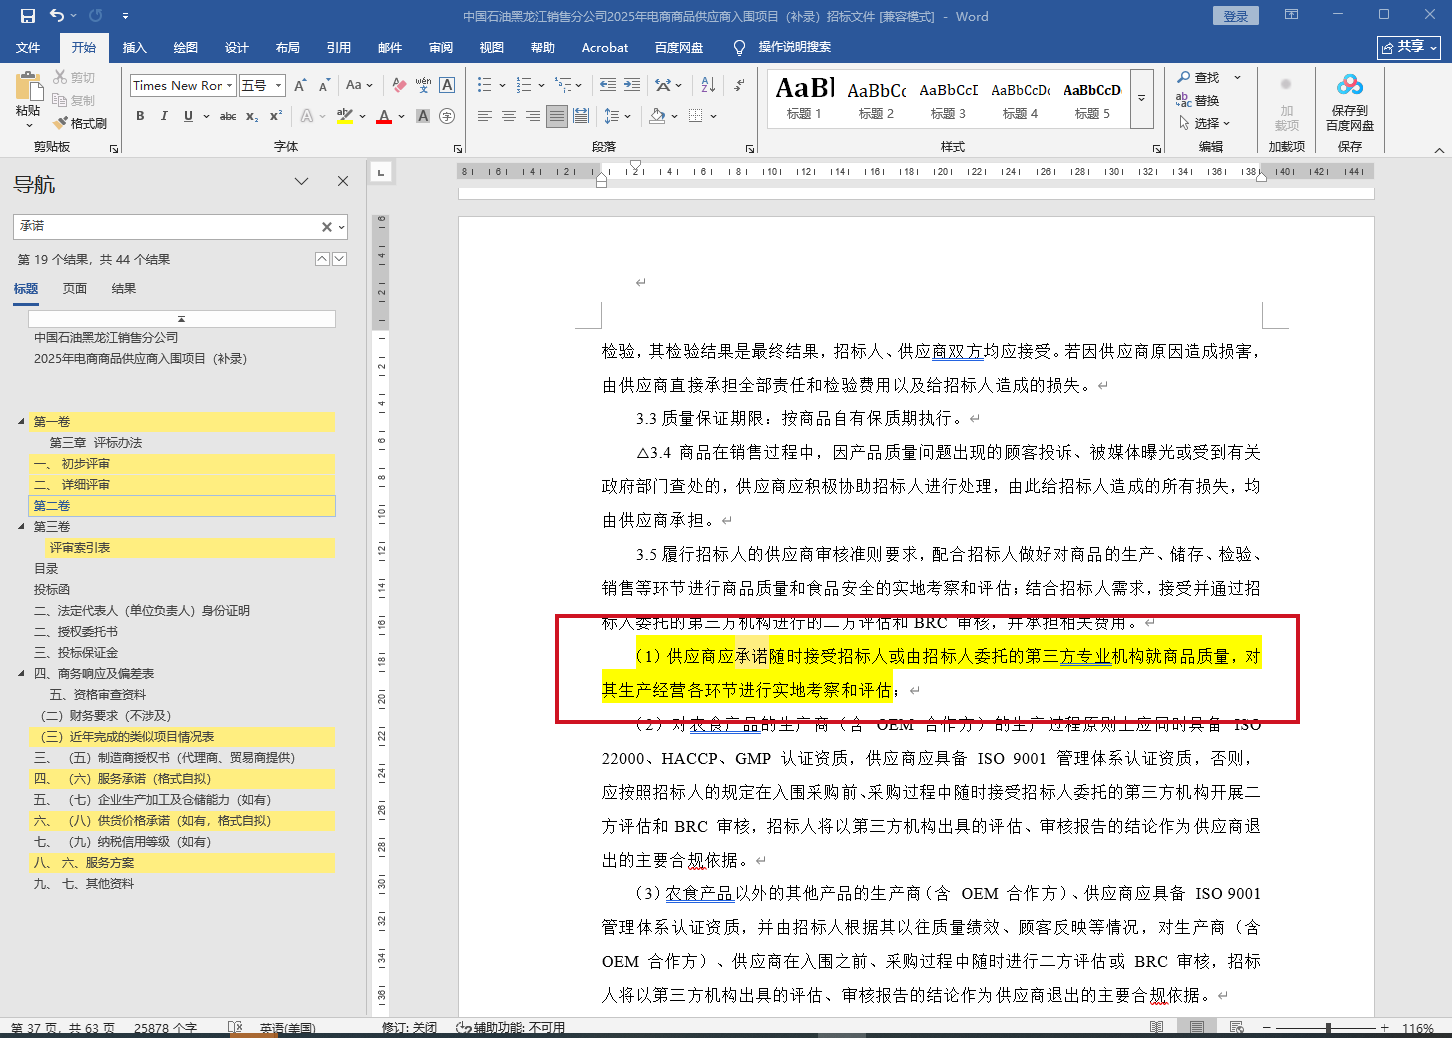Sort text with the A-Z sort icon
Image resolution: width=1452 pixels, height=1038 pixels.
point(708,86)
